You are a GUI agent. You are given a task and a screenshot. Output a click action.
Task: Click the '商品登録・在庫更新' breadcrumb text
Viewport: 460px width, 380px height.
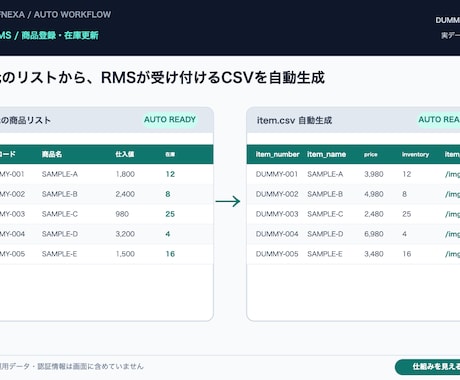[x=60, y=35]
